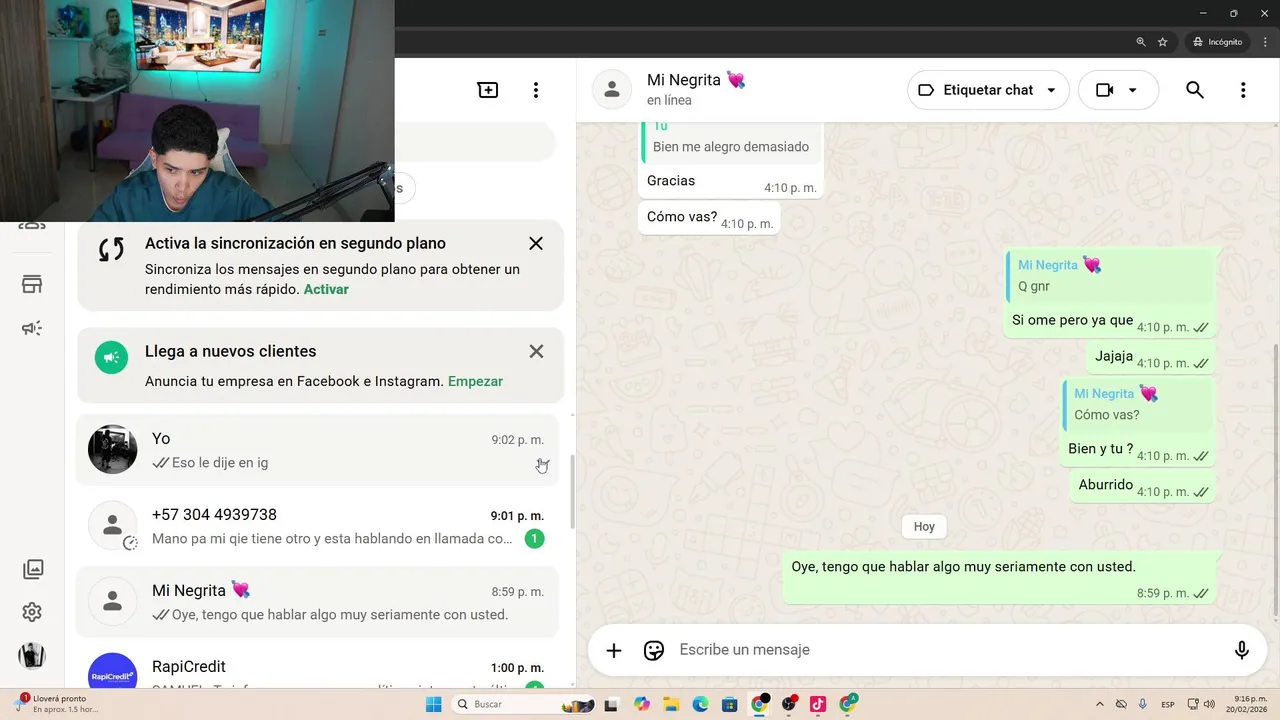The image size is (1280, 720).
Task: Click the quoted Bien me alegro demasiado reply
Action: click(731, 142)
